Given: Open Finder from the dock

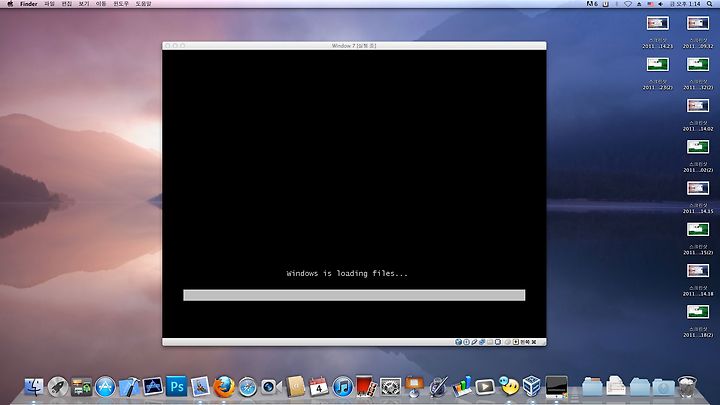Looking at the screenshot, I should coord(34,387).
